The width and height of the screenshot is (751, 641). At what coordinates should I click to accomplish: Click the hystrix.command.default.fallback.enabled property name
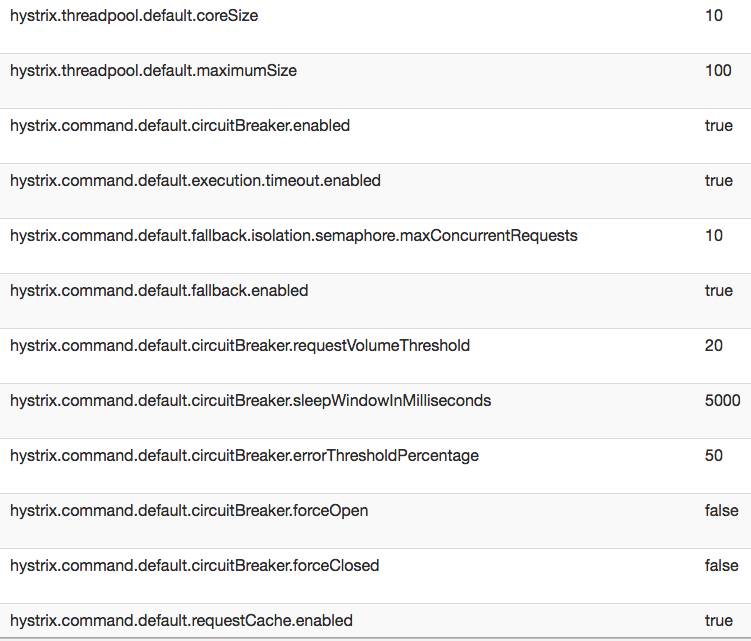159,291
